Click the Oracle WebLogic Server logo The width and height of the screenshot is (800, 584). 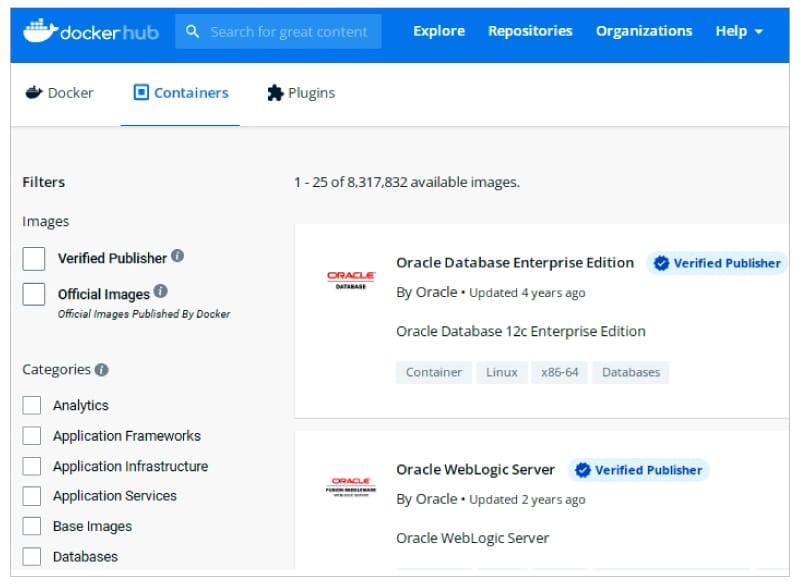(351, 486)
